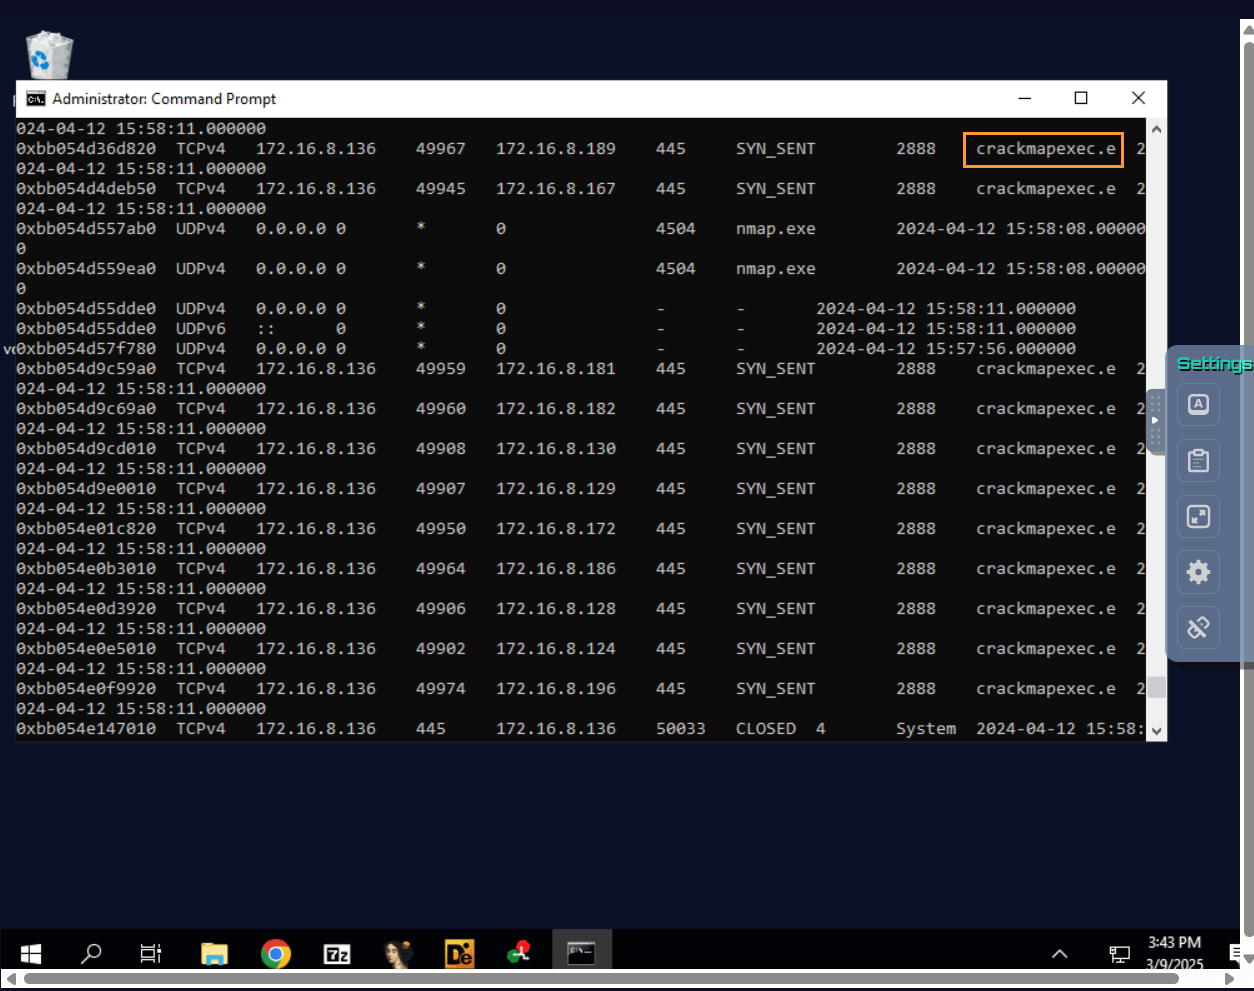This screenshot has height=991, width=1254.
Task: Open taskbar Search
Action: [x=91, y=954]
